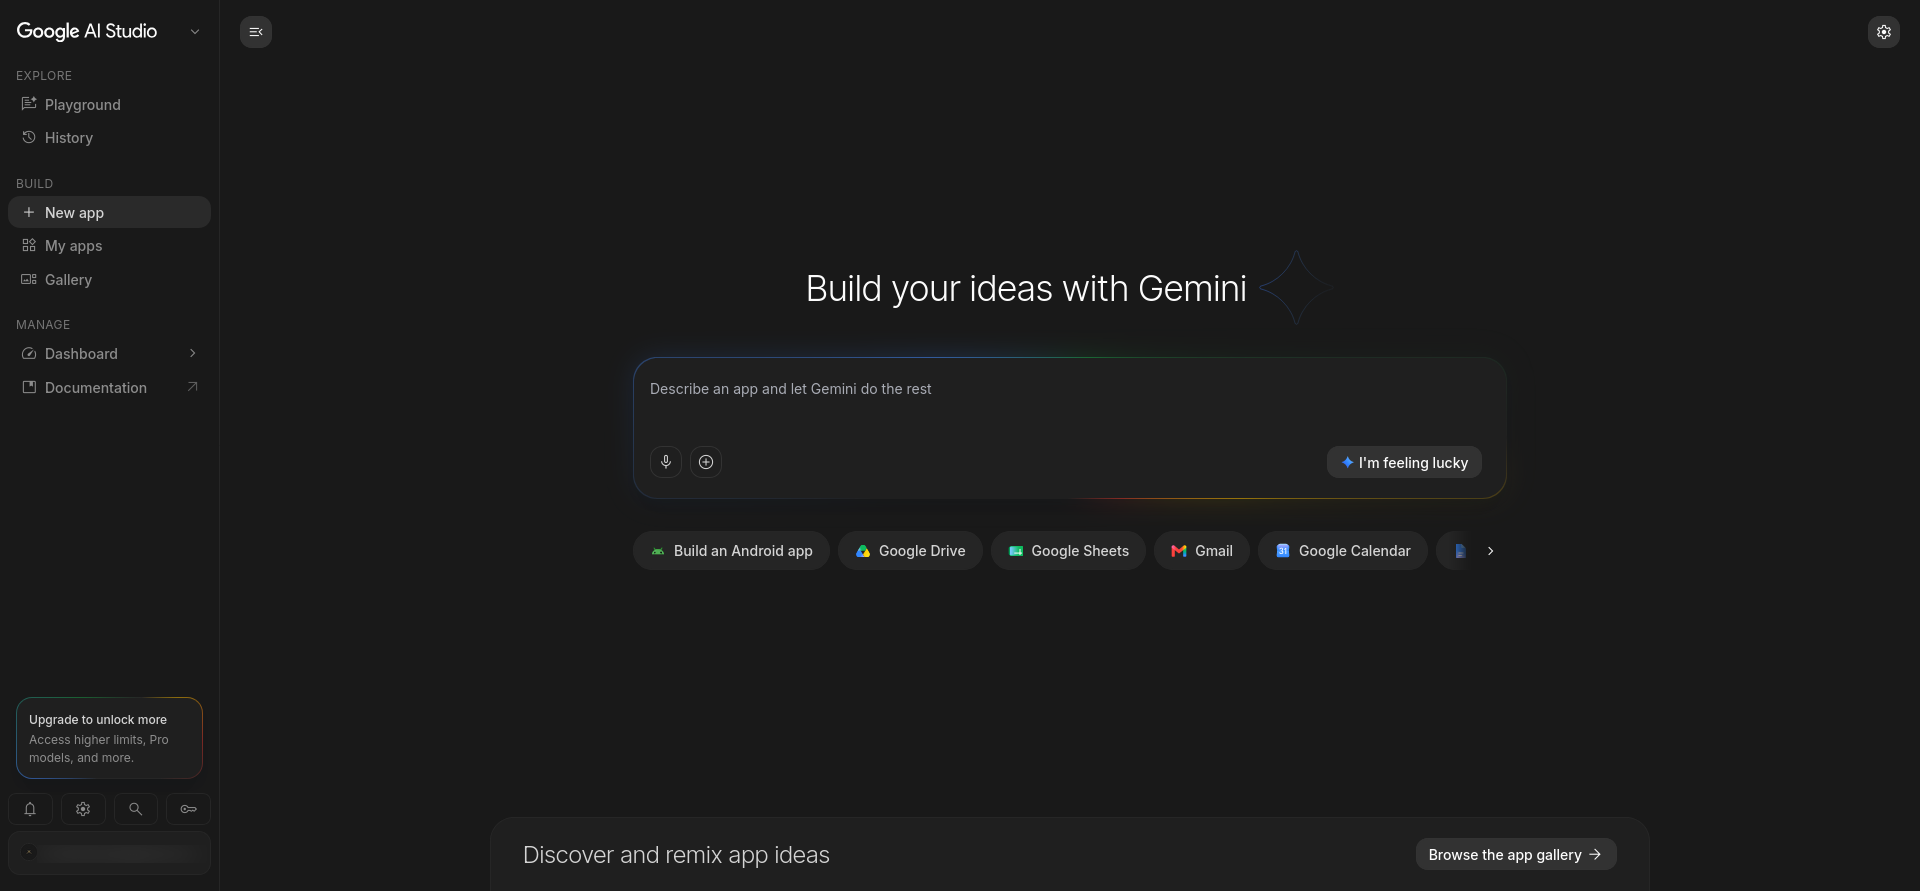Collapse the sidebar with the toggle icon
This screenshot has height=891, width=1920.
point(256,32)
